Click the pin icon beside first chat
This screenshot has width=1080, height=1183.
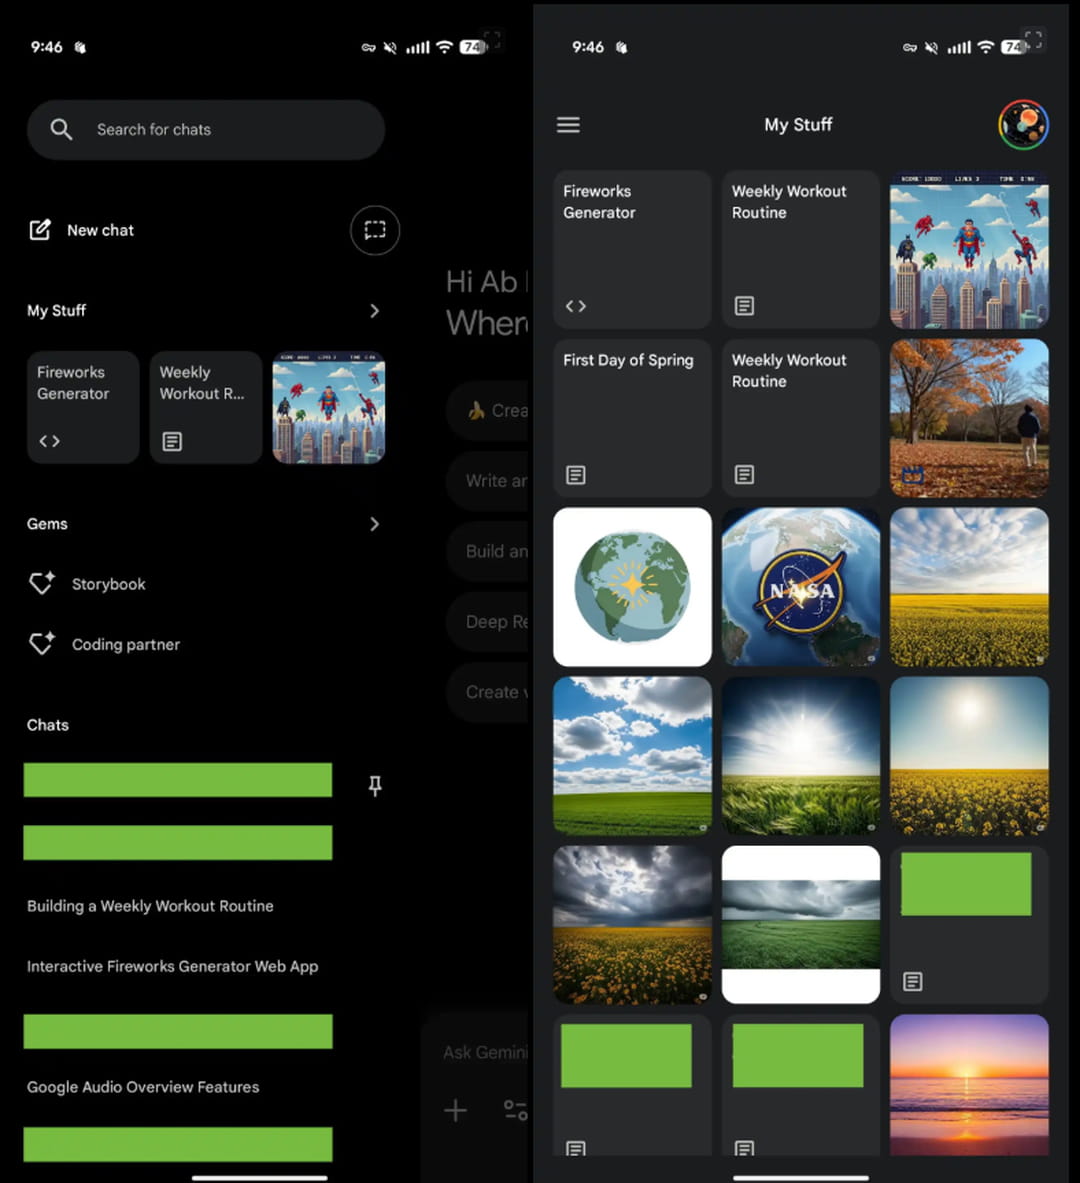(375, 786)
